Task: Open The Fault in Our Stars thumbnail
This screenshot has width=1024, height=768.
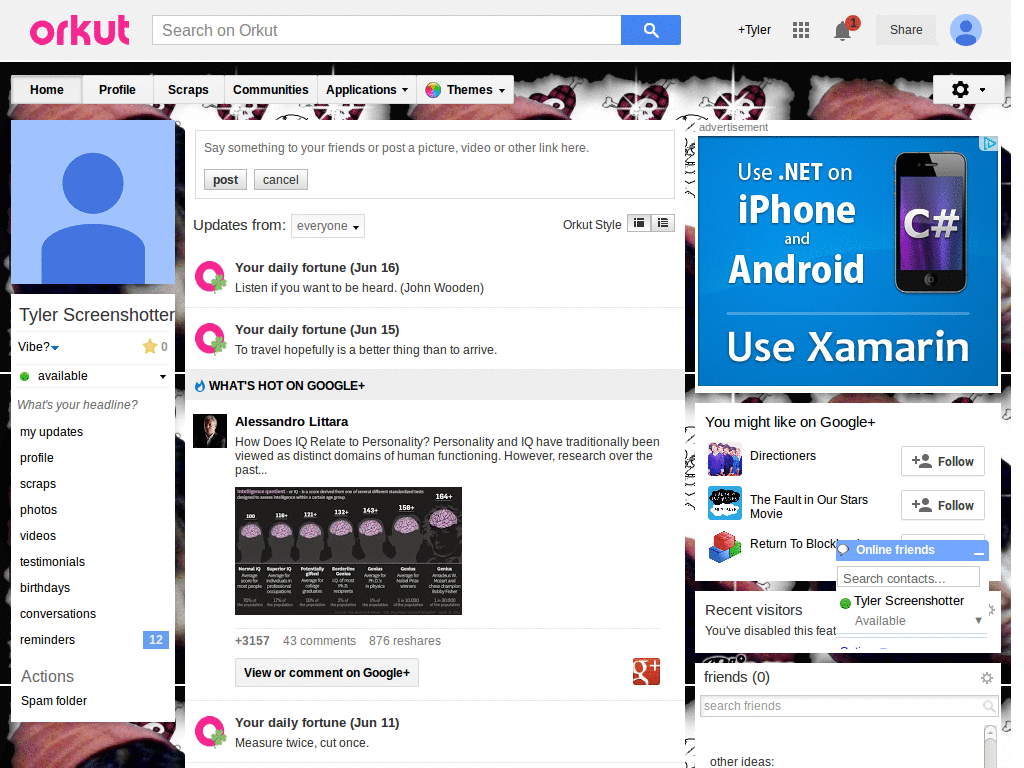Action: [725, 503]
